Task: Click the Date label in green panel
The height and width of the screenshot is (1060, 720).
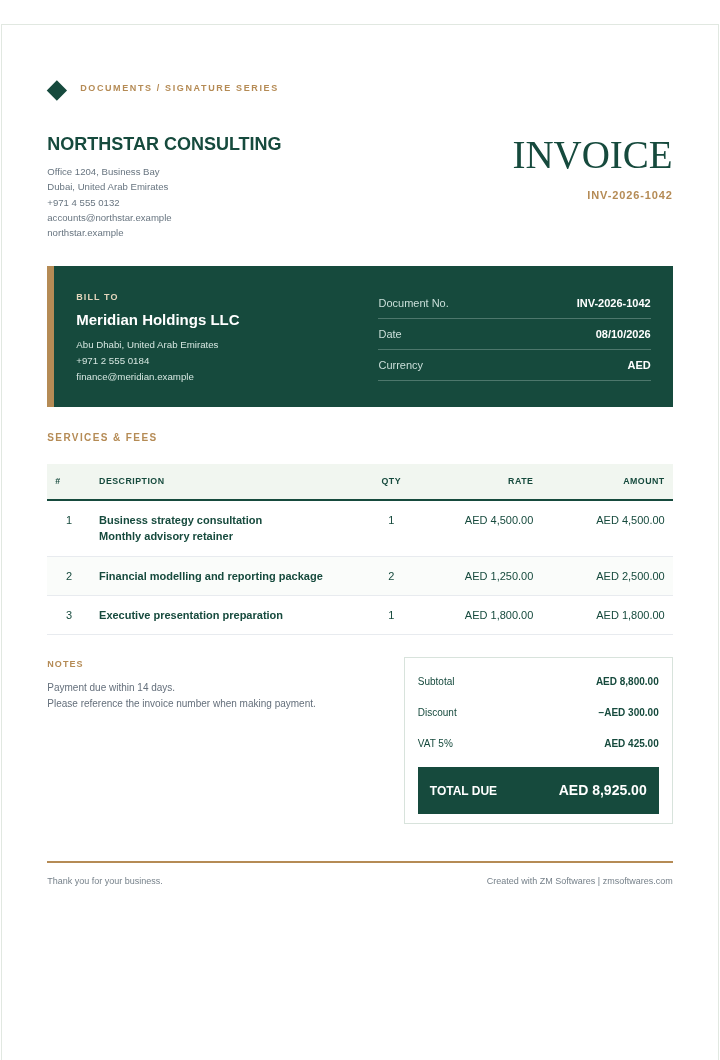Action: coord(390,334)
